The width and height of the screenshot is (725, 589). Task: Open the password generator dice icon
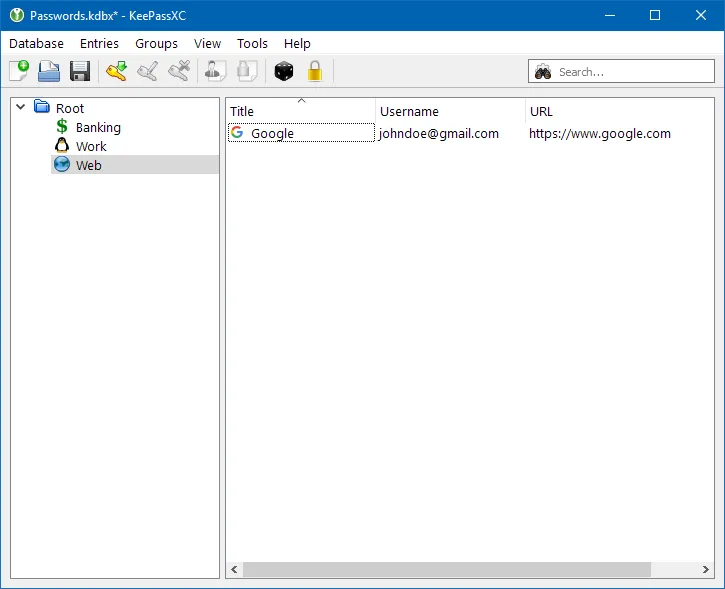tap(284, 71)
